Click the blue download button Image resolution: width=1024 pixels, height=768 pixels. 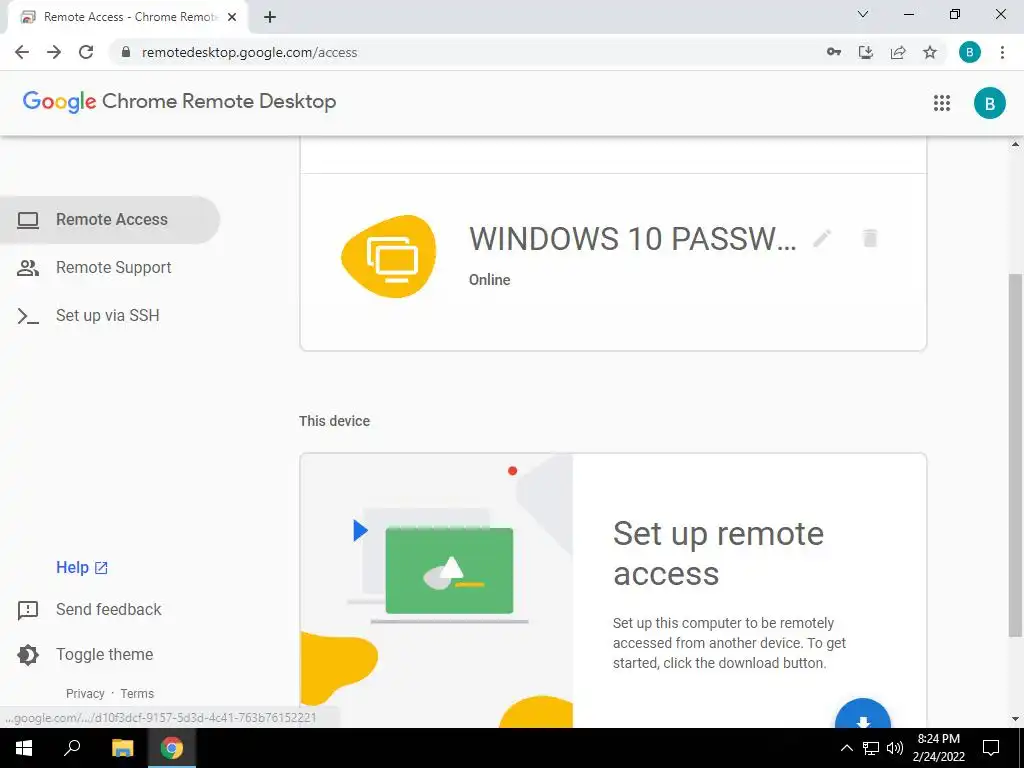pyautogui.click(x=863, y=715)
